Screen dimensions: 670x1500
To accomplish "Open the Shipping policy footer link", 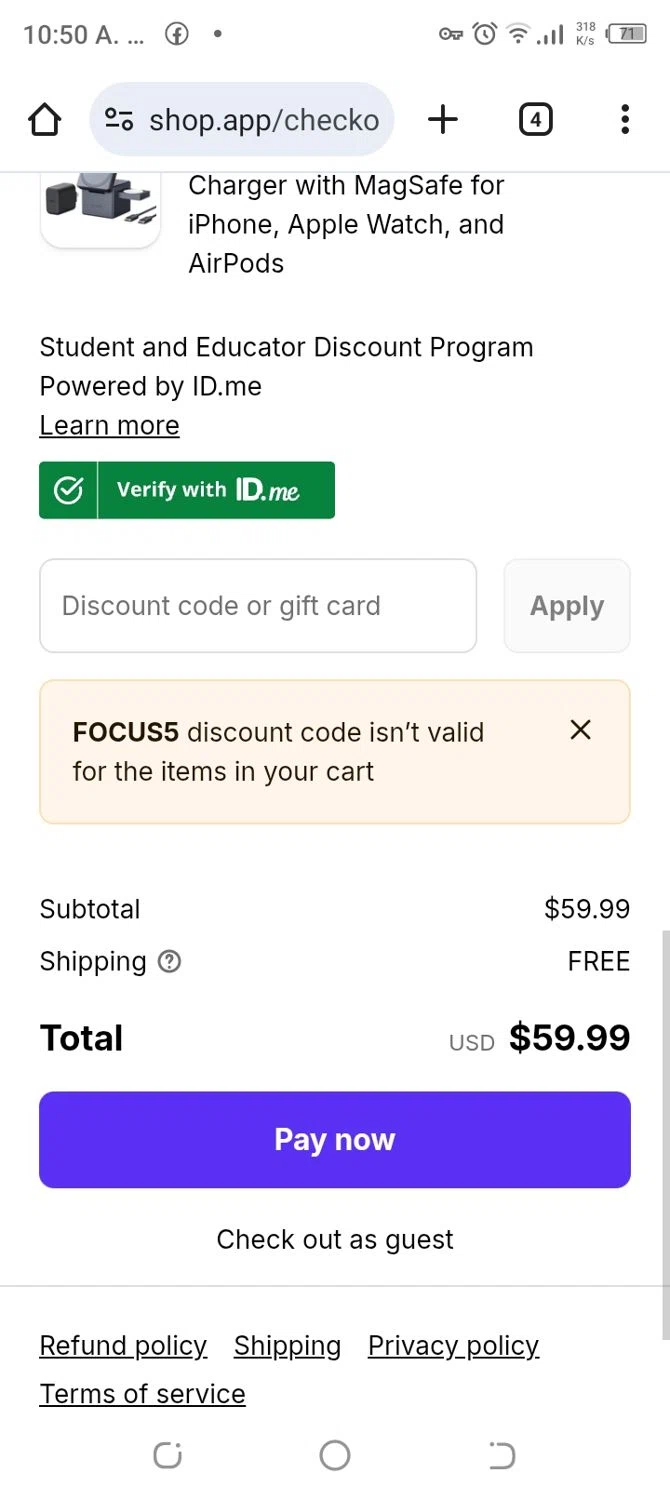I will click(x=287, y=1346).
